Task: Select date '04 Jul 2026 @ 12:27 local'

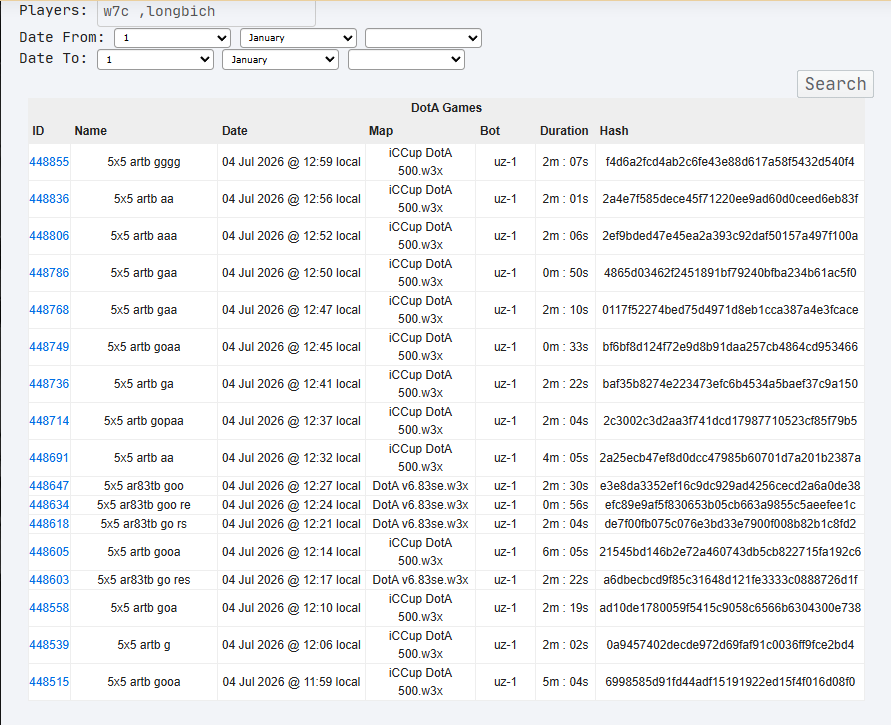Action: (291, 486)
